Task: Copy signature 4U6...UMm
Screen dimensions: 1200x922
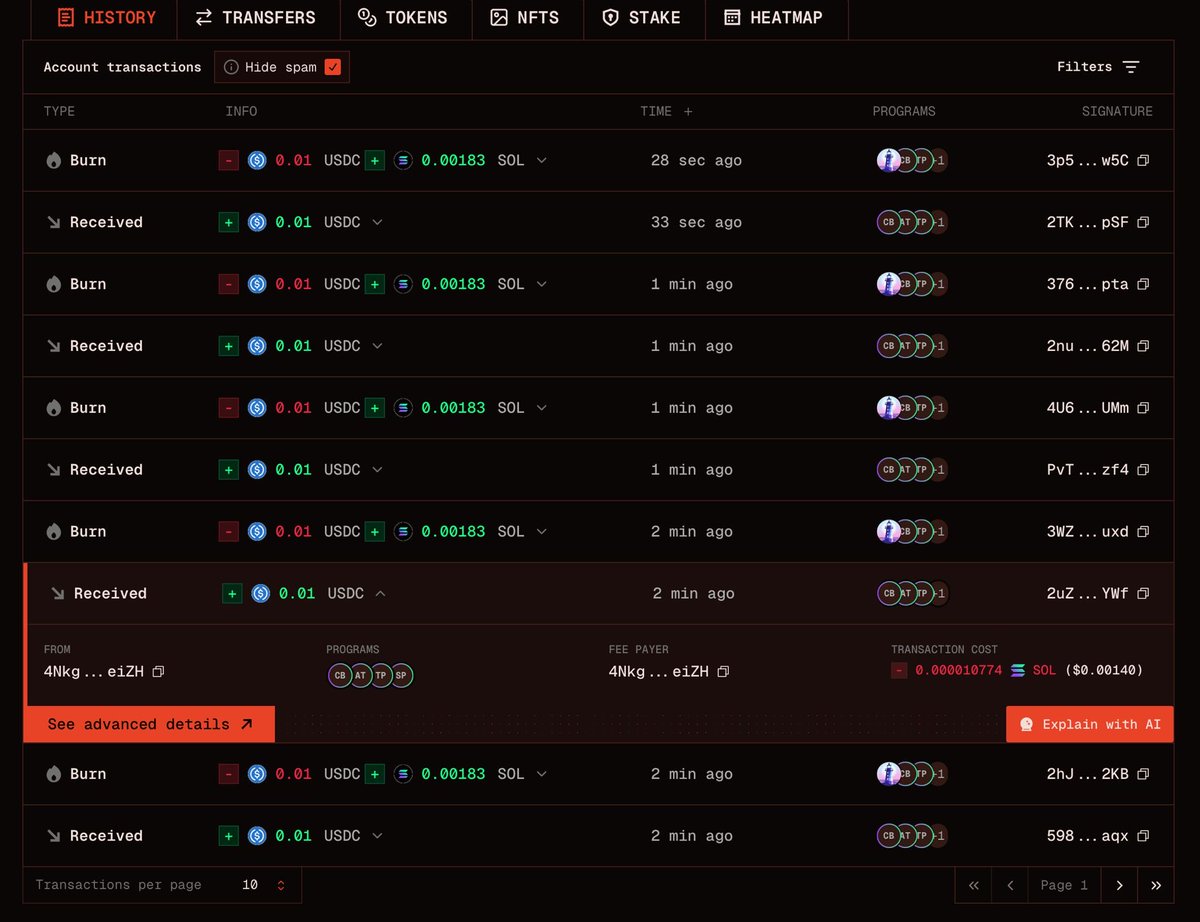Action: (1143, 408)
